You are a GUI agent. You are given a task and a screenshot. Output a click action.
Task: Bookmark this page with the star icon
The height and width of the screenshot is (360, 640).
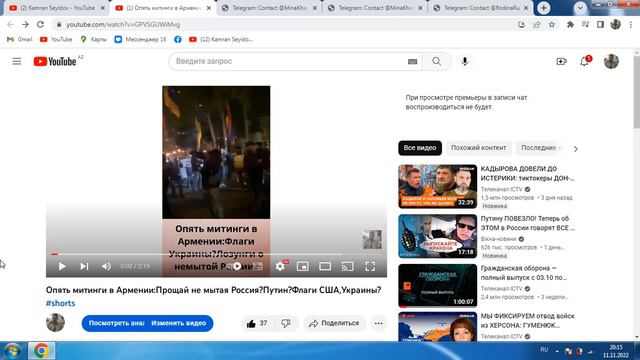[x=552, y=24]
